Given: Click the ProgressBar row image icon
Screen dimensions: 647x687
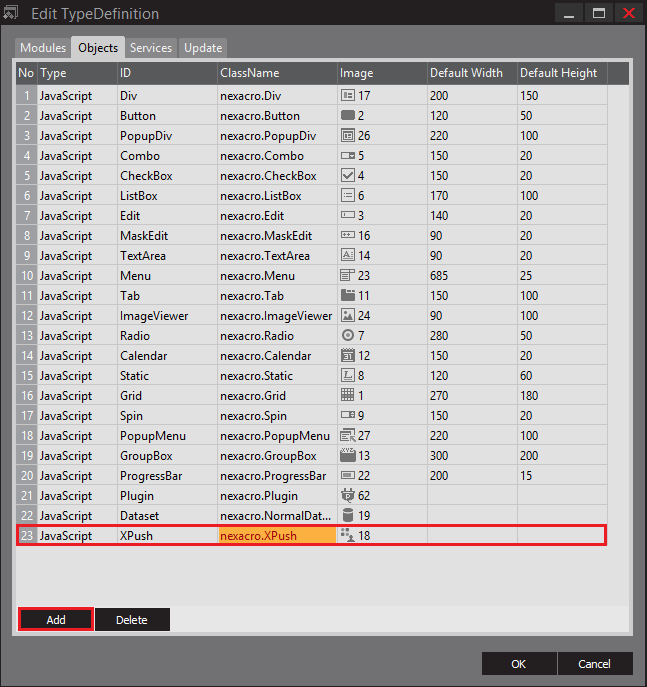Looking at the screenshot, I should click(x=347, y=476).
